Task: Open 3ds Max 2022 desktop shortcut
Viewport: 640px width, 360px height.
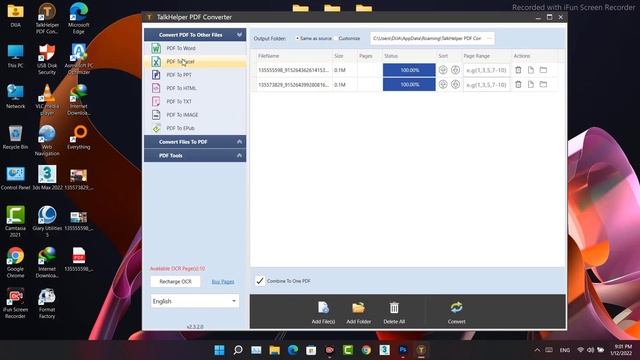Action: pyautogui.click(x=47, y=178)
